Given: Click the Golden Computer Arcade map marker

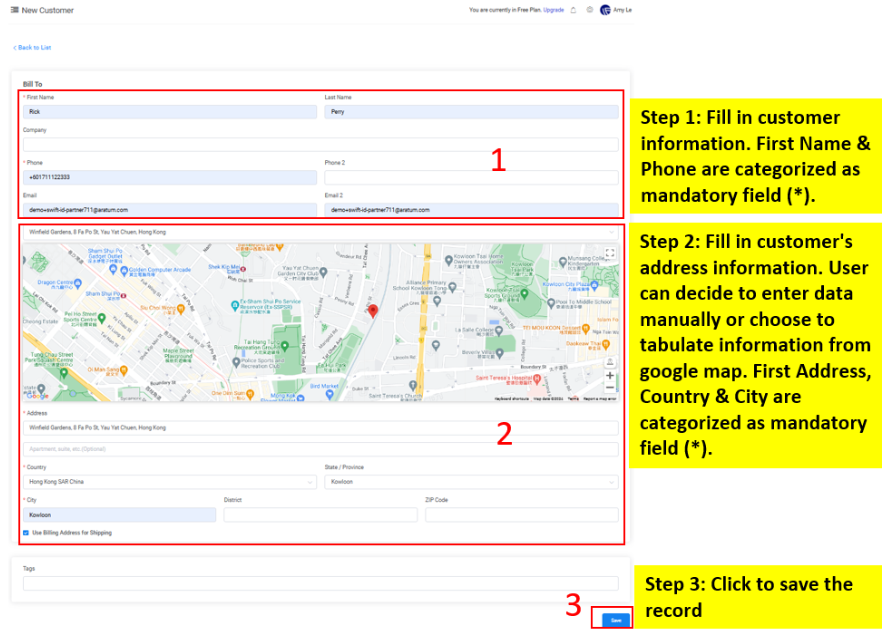Looking at the screenshot, I should [x=124, y=270].
